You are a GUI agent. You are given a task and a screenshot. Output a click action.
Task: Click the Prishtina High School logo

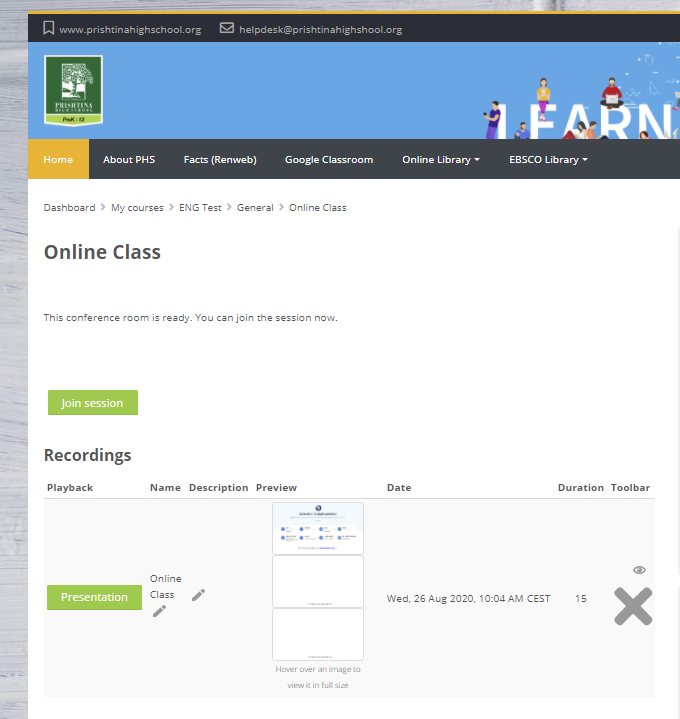click(x=73, y=90)
